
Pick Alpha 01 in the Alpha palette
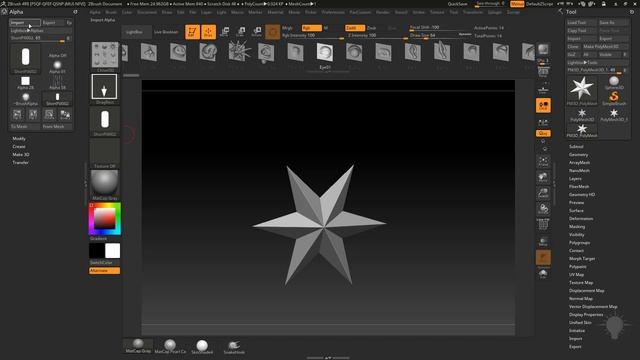[57, 67]
